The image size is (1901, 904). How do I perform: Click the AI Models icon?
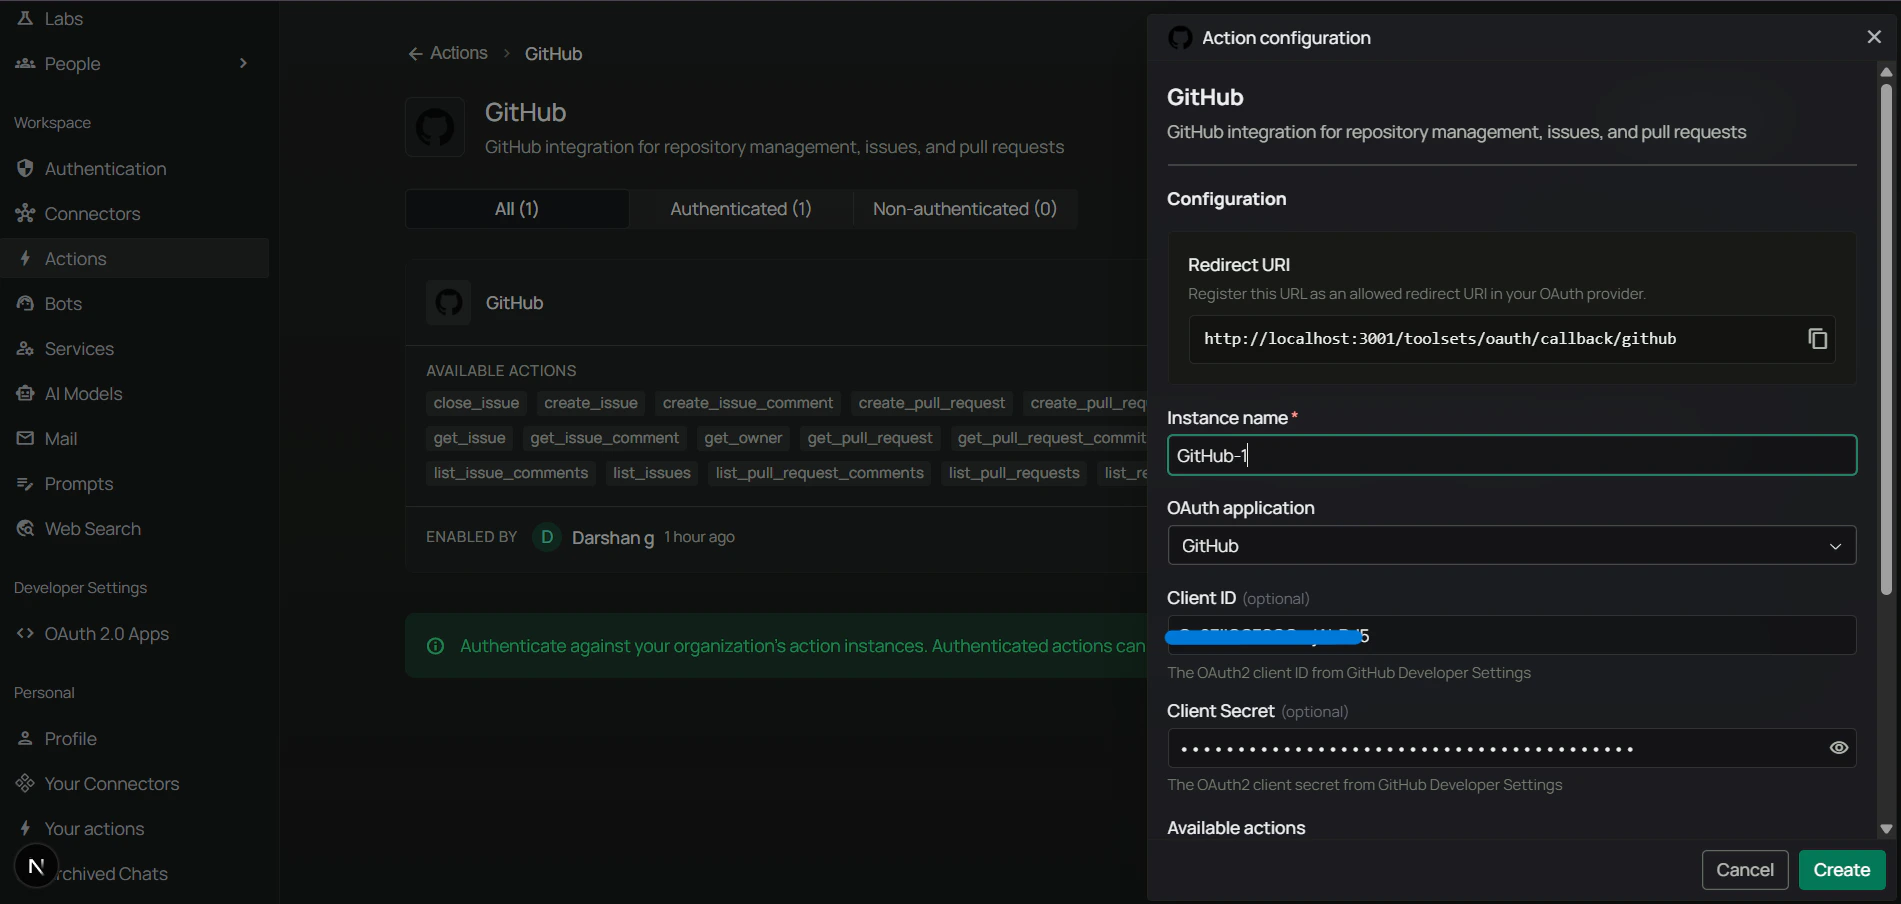25,394
